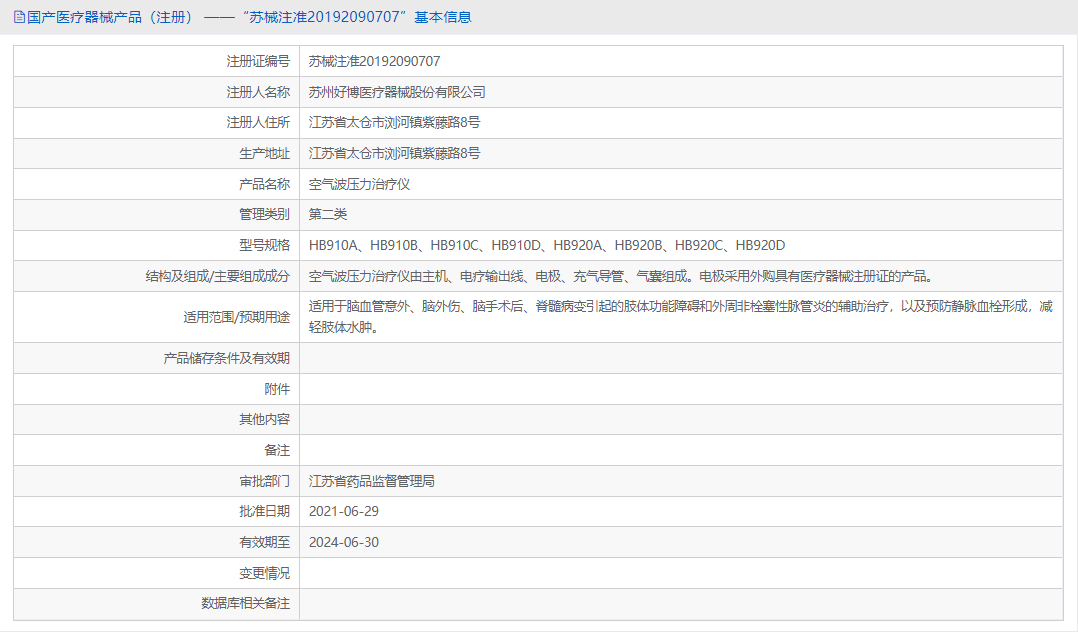1078x640 pixels.
Task: Click the document icon before the page title
Action: coord(19,17)
